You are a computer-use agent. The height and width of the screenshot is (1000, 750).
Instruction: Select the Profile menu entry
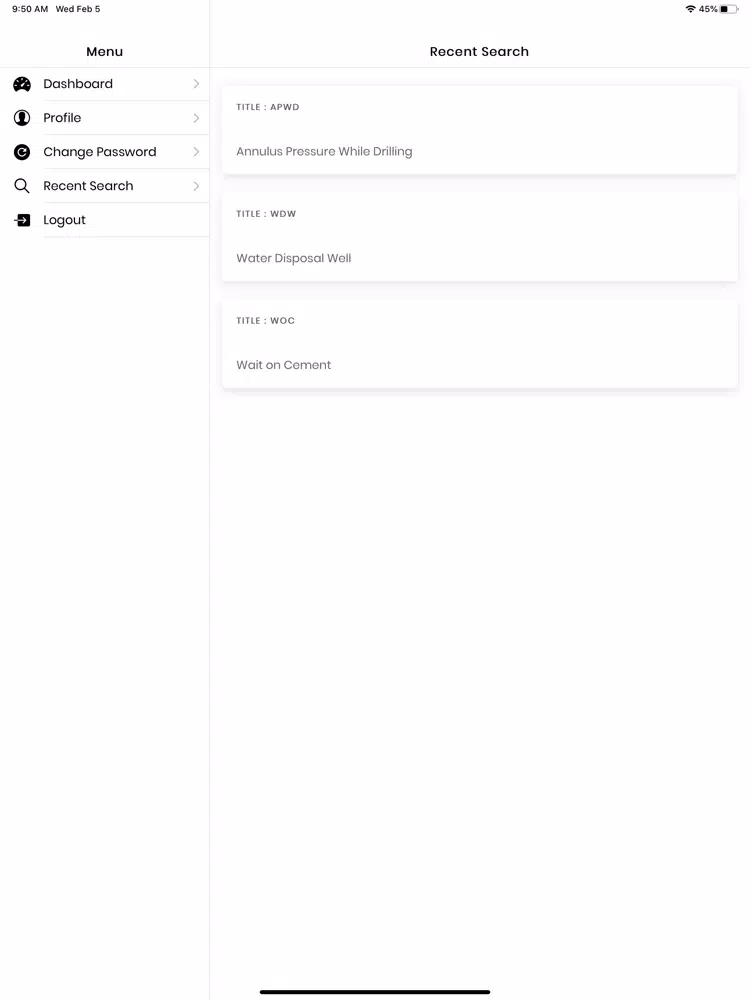[105, 118]
